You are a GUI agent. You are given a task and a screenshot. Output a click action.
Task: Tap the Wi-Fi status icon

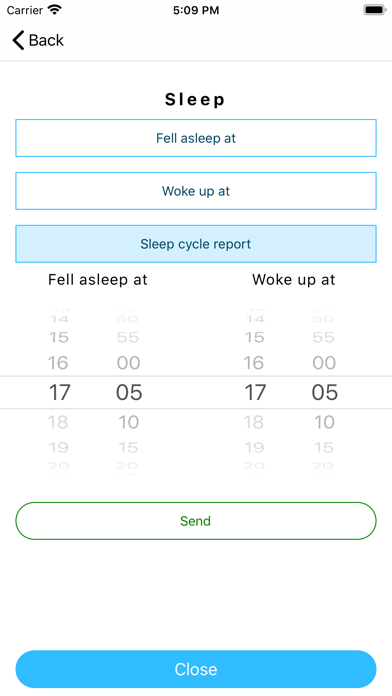55,10
